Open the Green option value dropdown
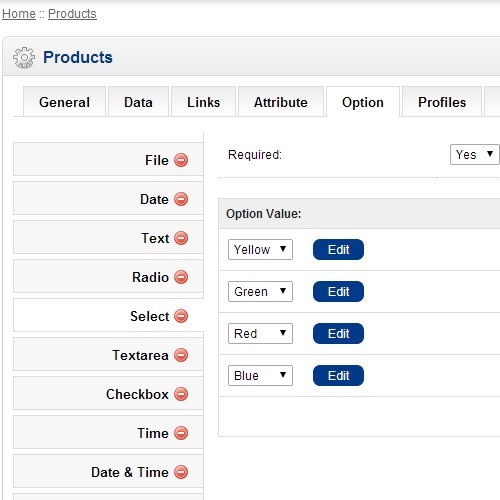This screenshot has height=500, width=500. [260, 291]
